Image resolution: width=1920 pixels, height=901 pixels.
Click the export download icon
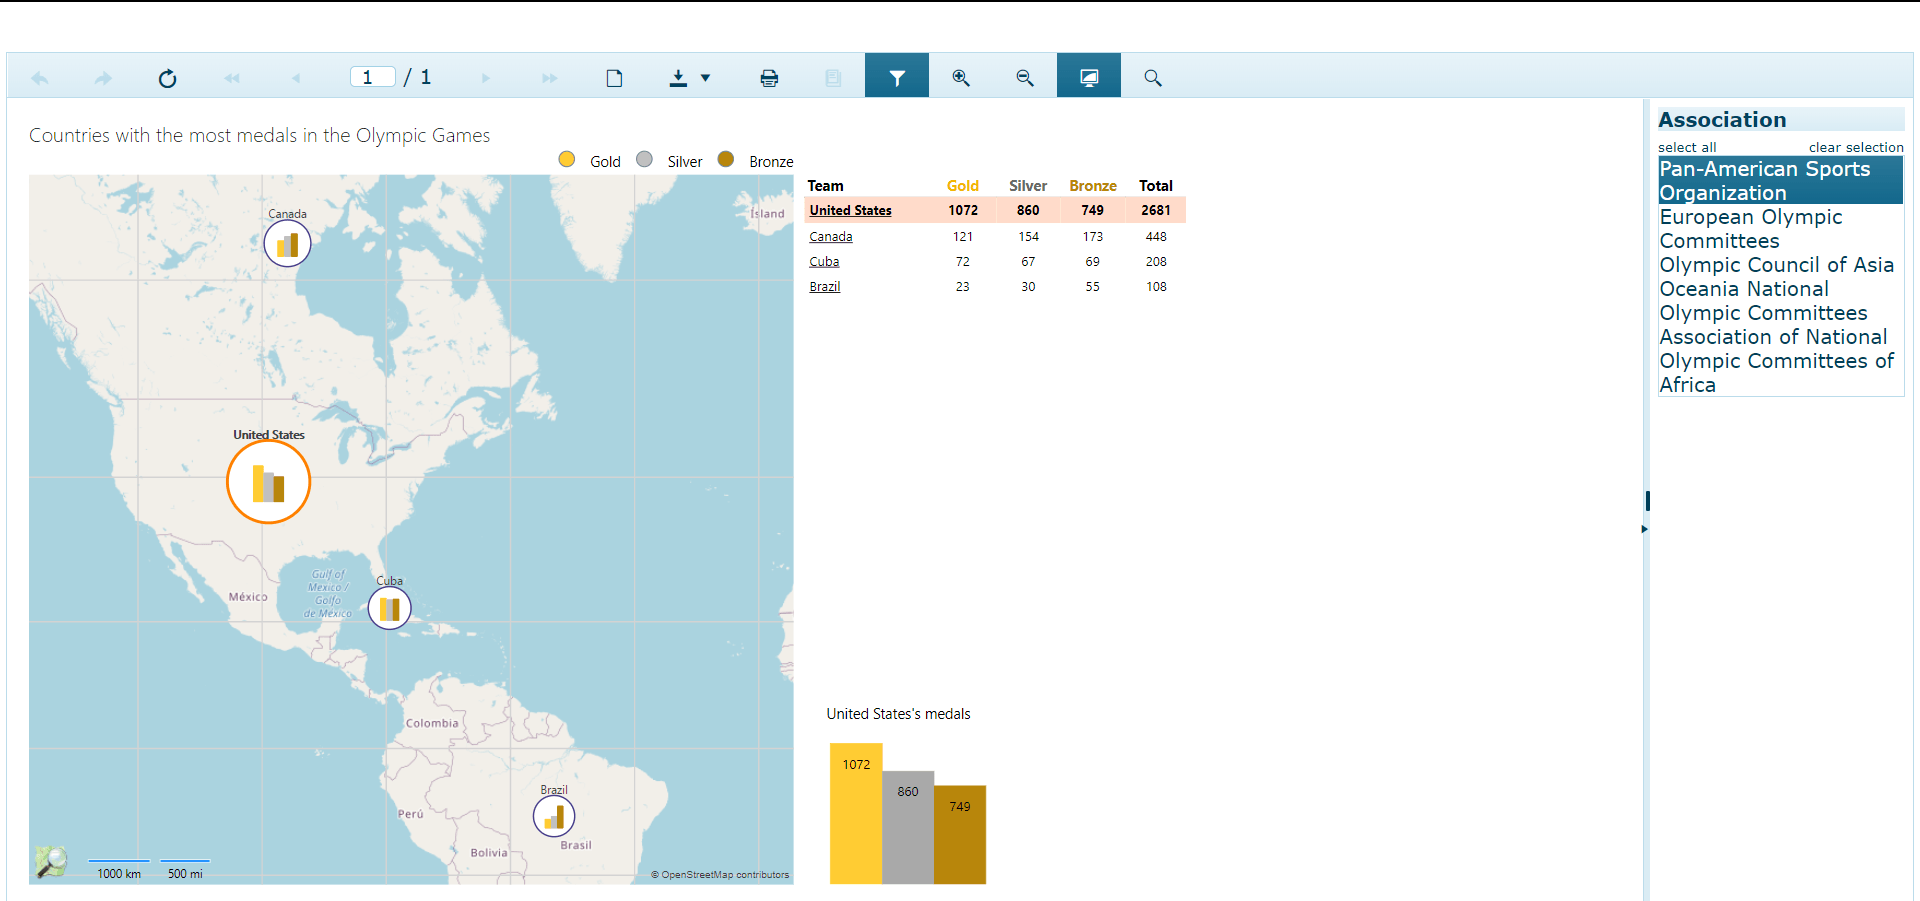[678, 78]
